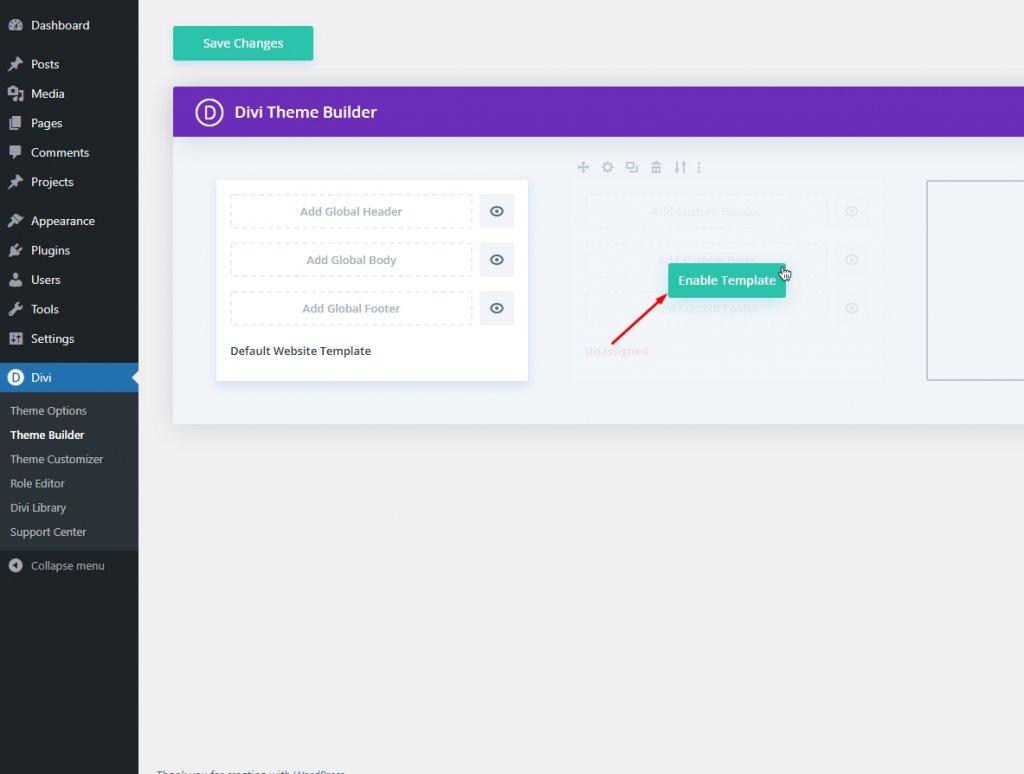This screenshot has width=1024, height=774.
Task: Click the template export arrows icon
Action: tap(680, 167)
